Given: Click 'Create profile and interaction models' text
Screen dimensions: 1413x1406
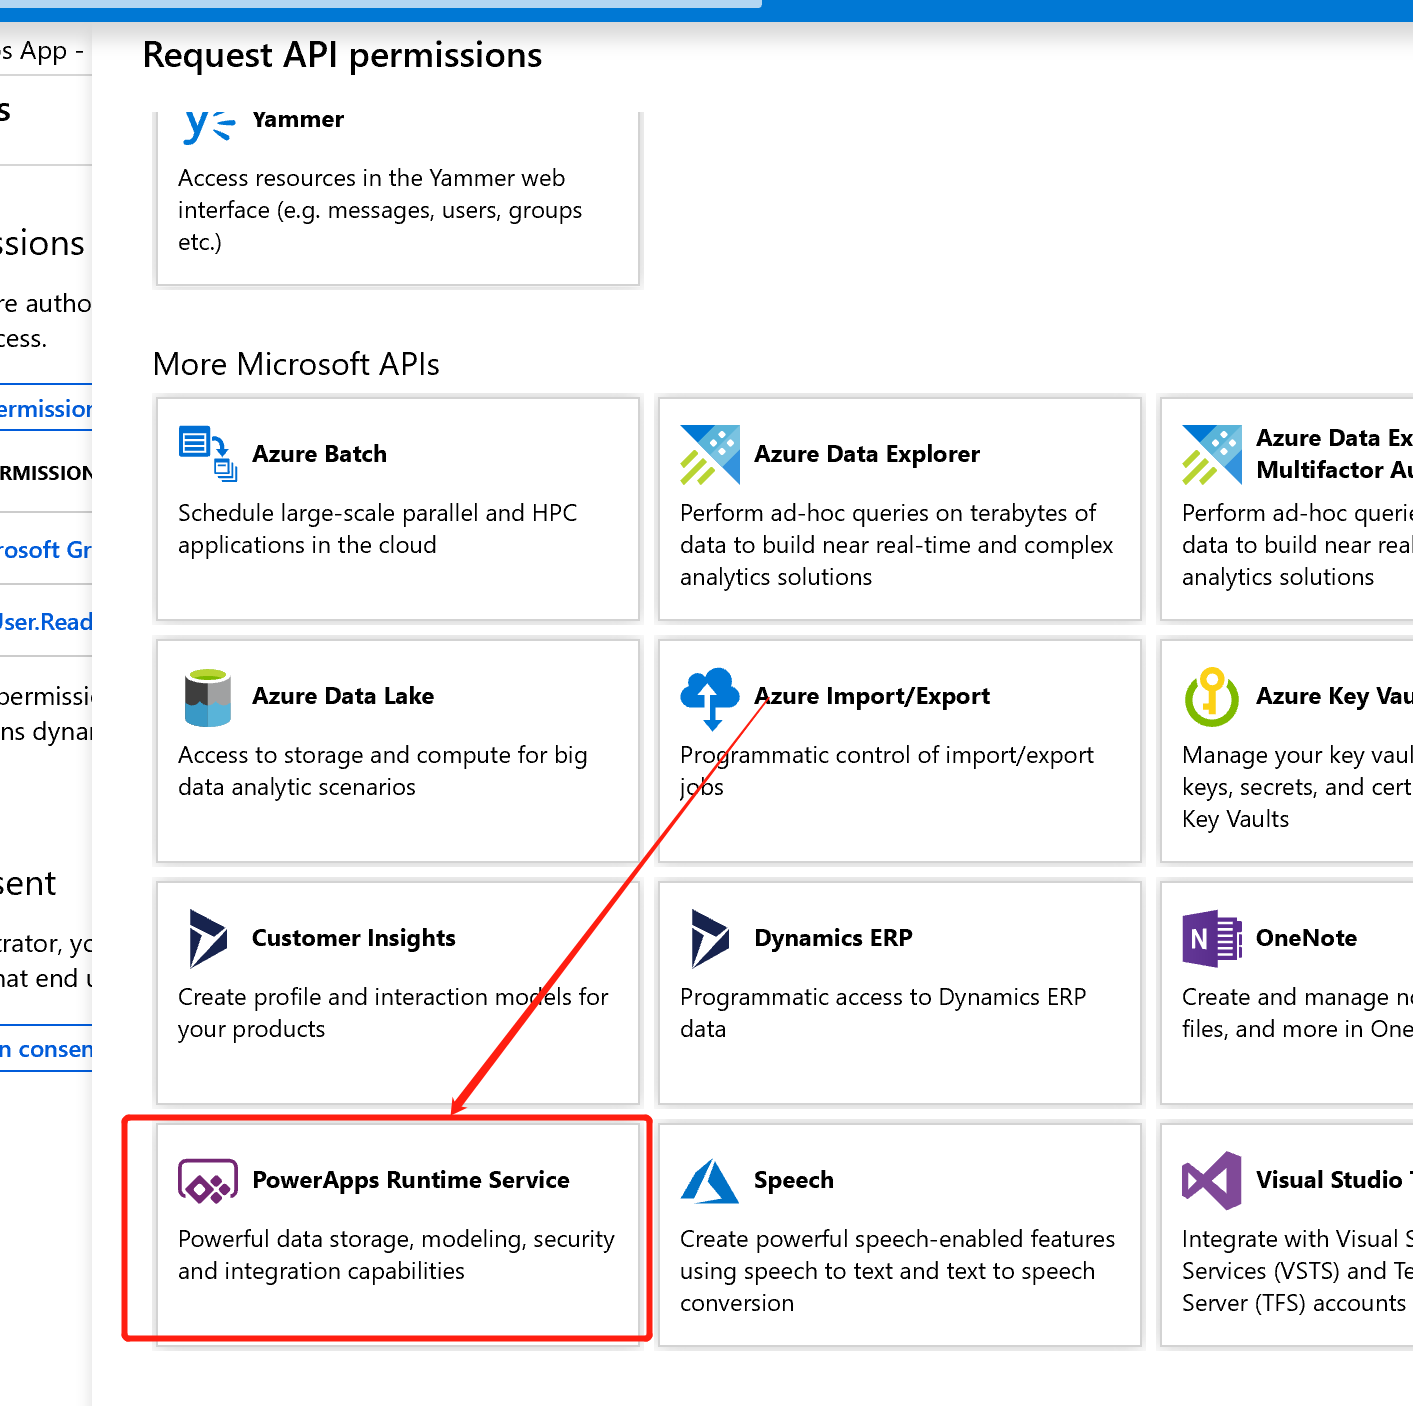Looking at the screenshot, I should [x=393, y=1013].
